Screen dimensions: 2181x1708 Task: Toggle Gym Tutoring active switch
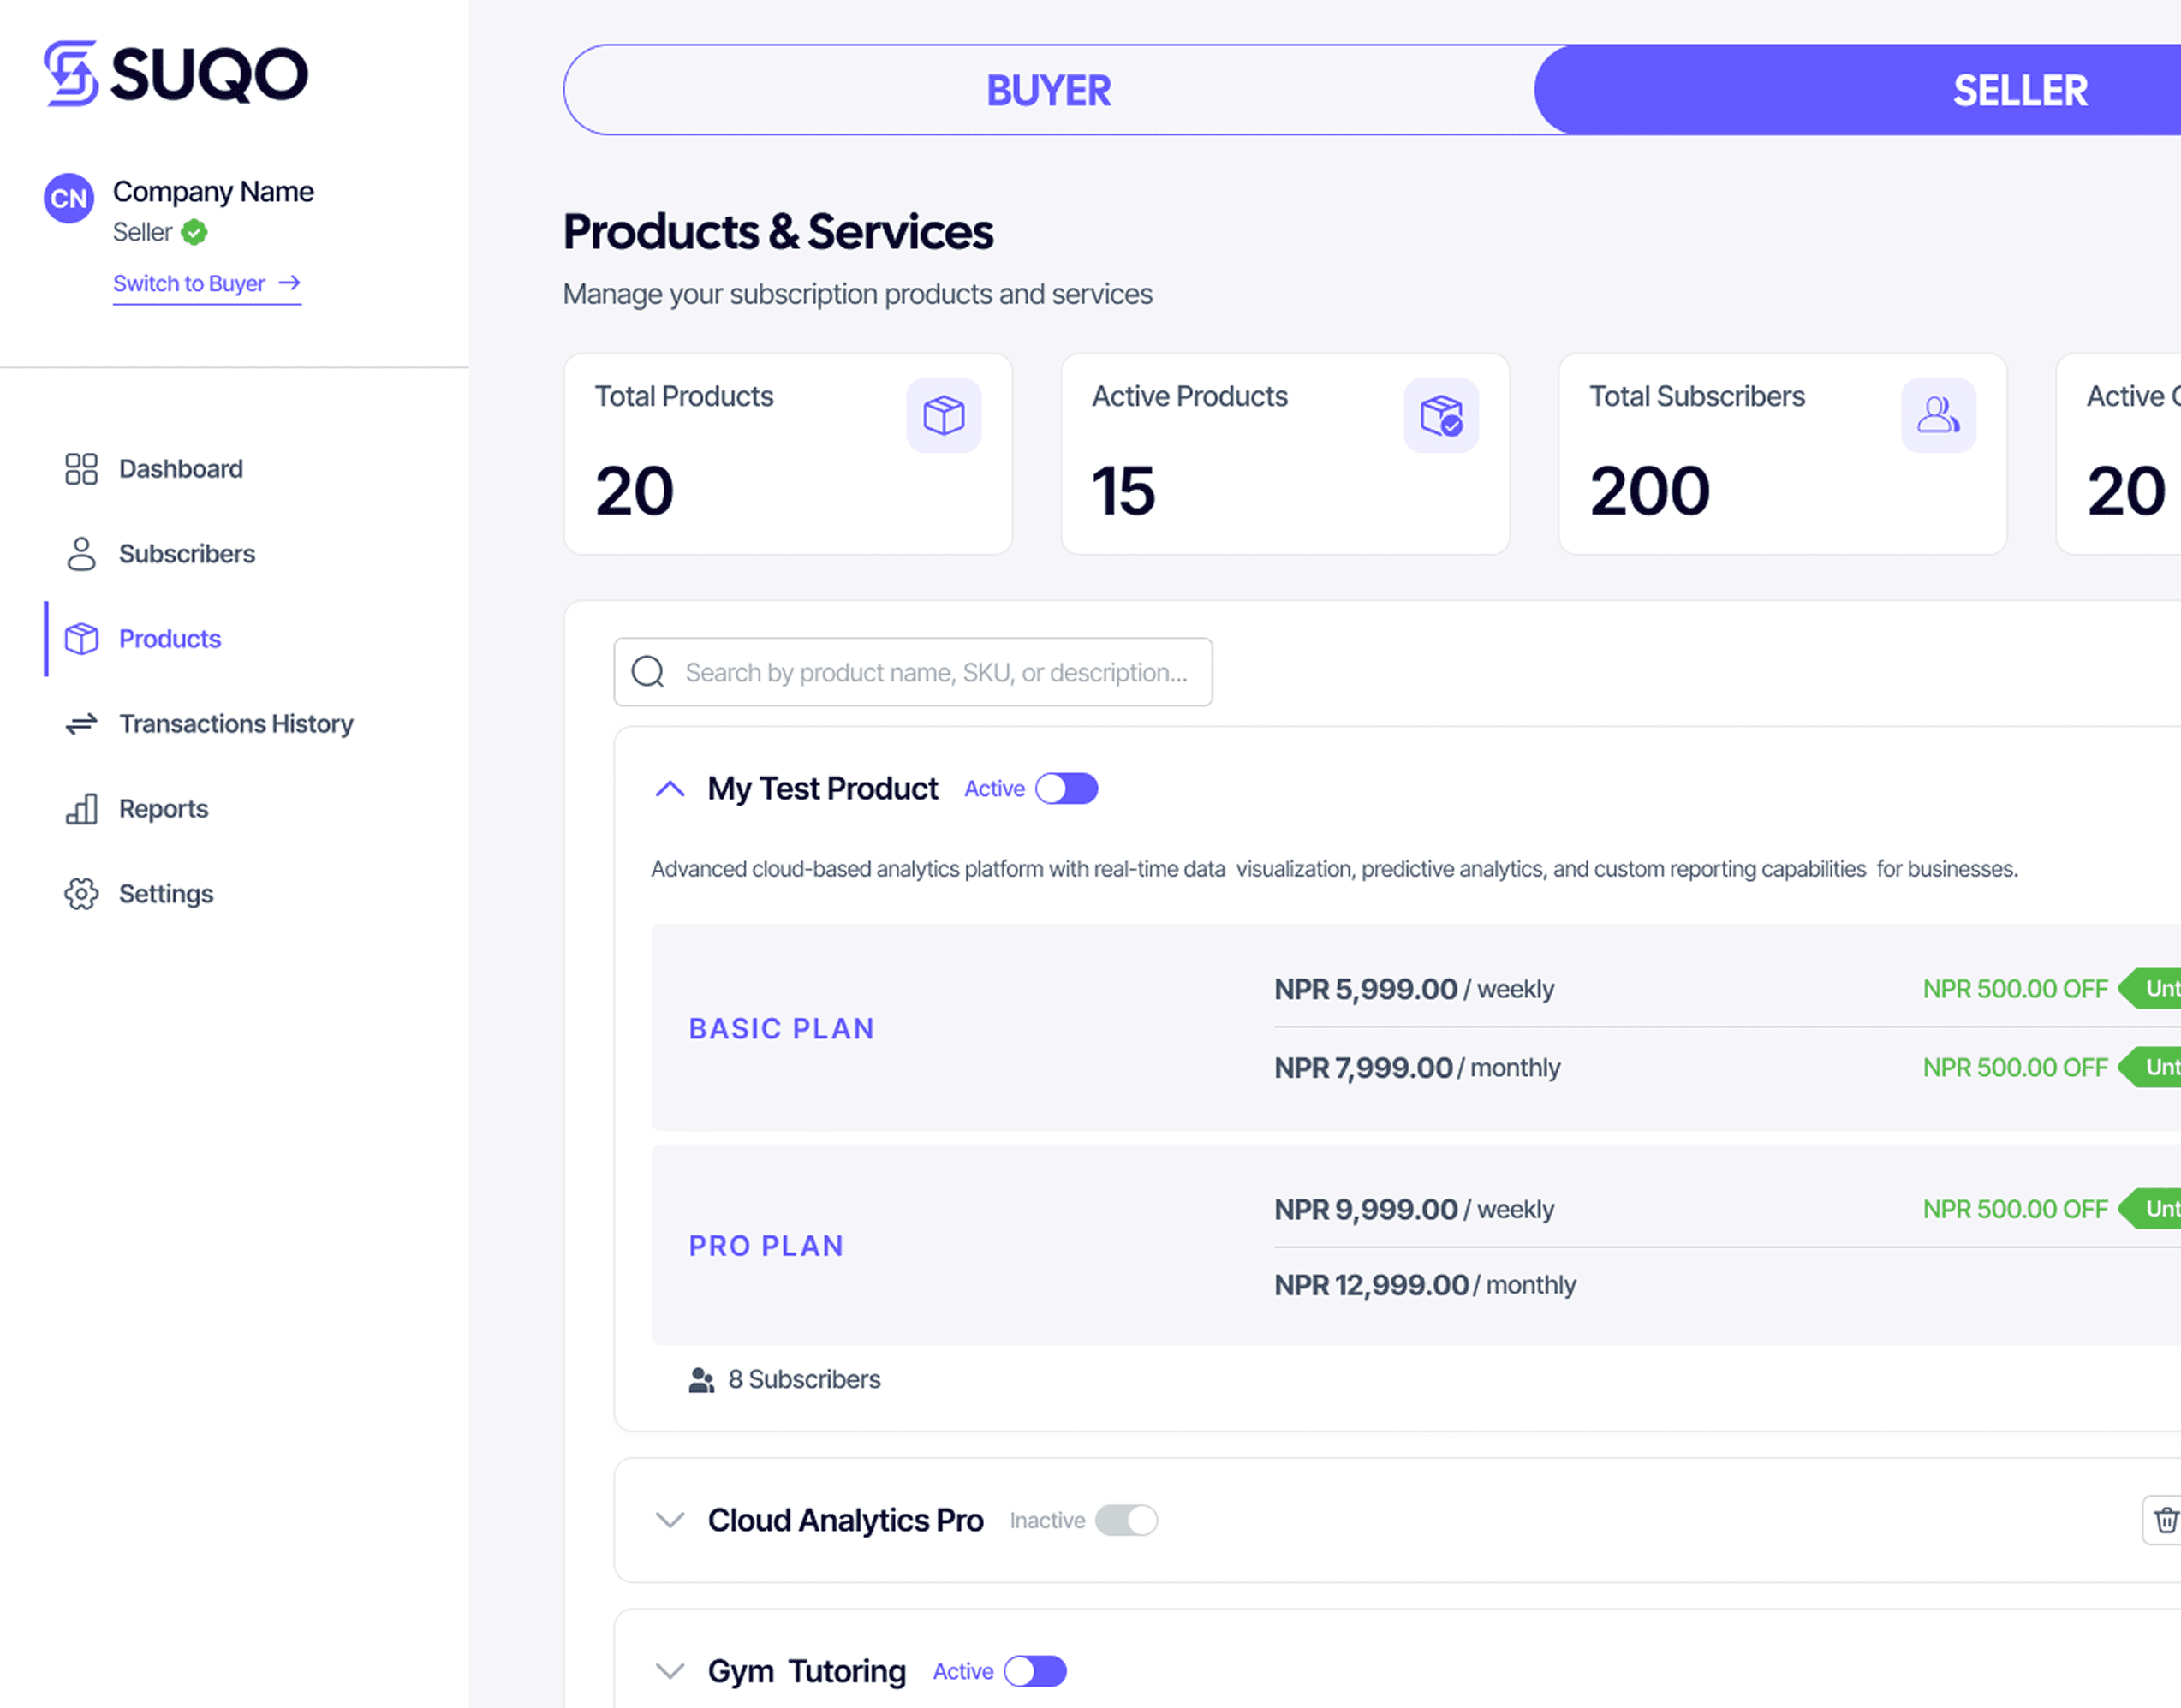pos(1036,1672)
